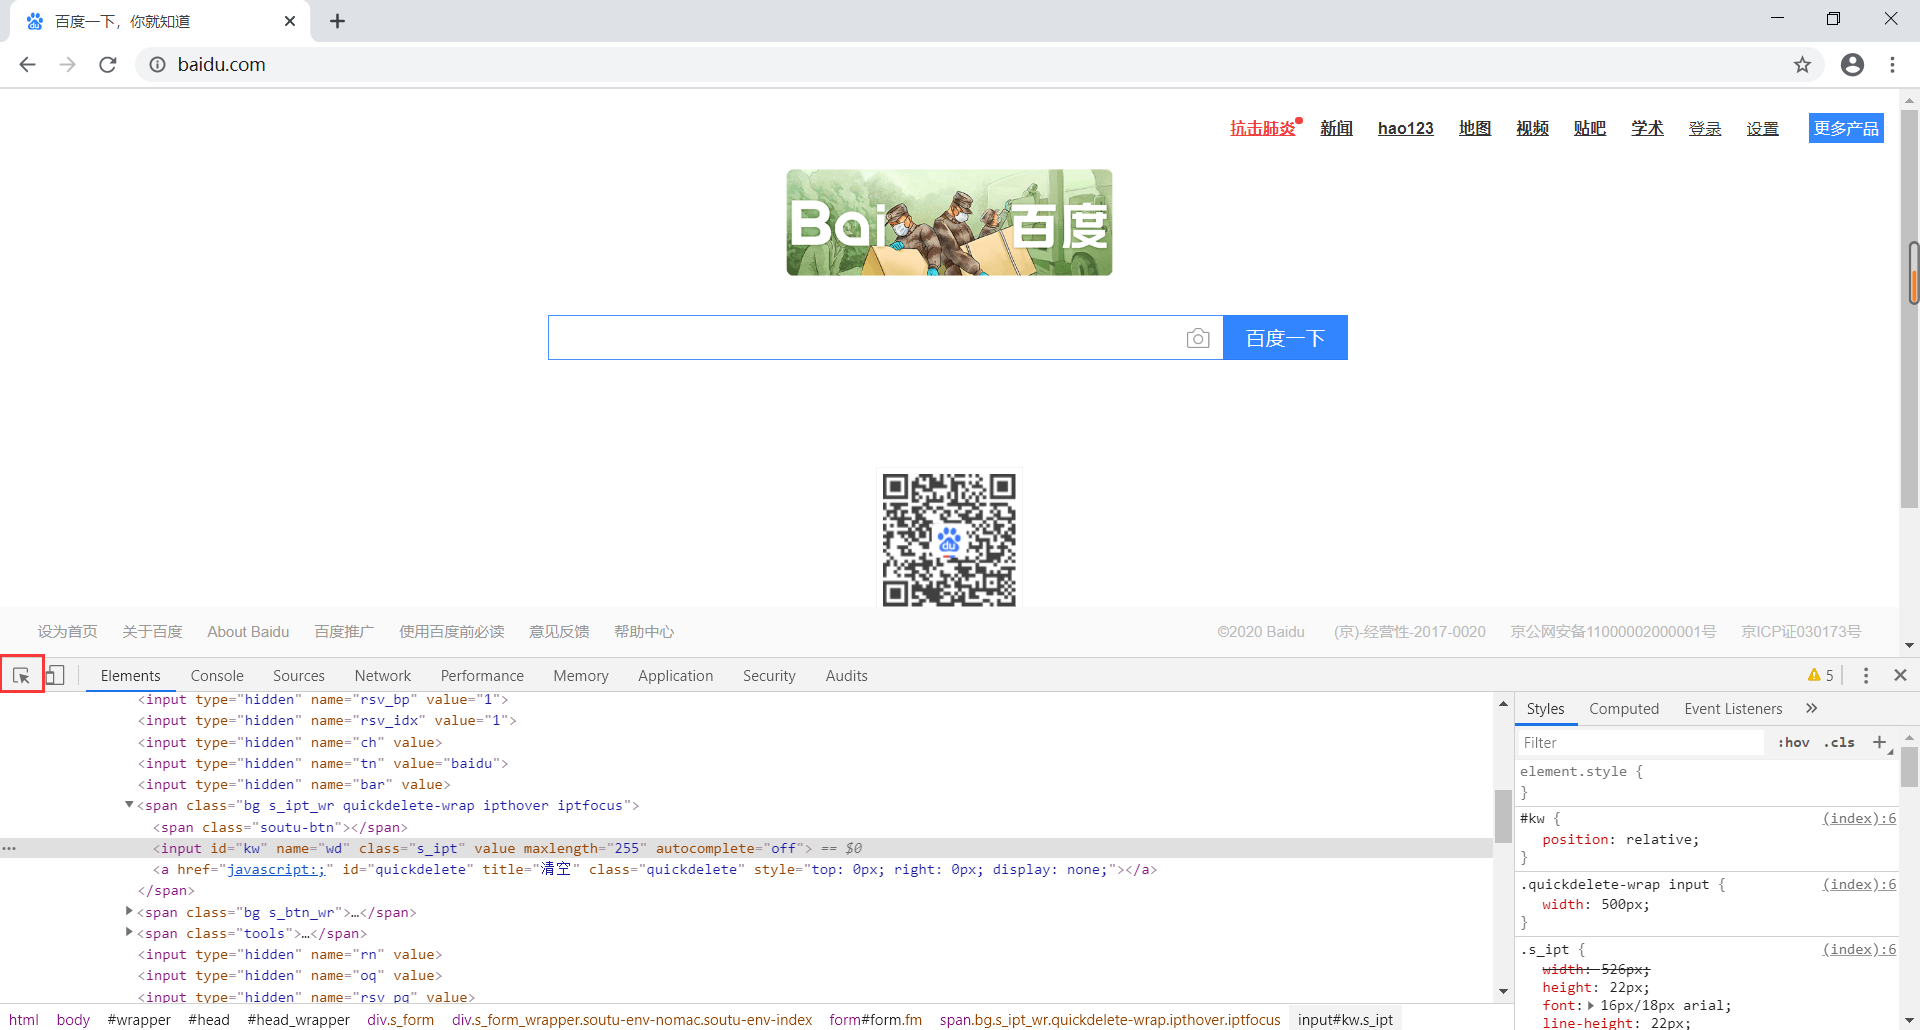Click the 百度一下 search button
Image resolution: width=1920 pixels, height=1030 pixels.
pos(1285,338)
